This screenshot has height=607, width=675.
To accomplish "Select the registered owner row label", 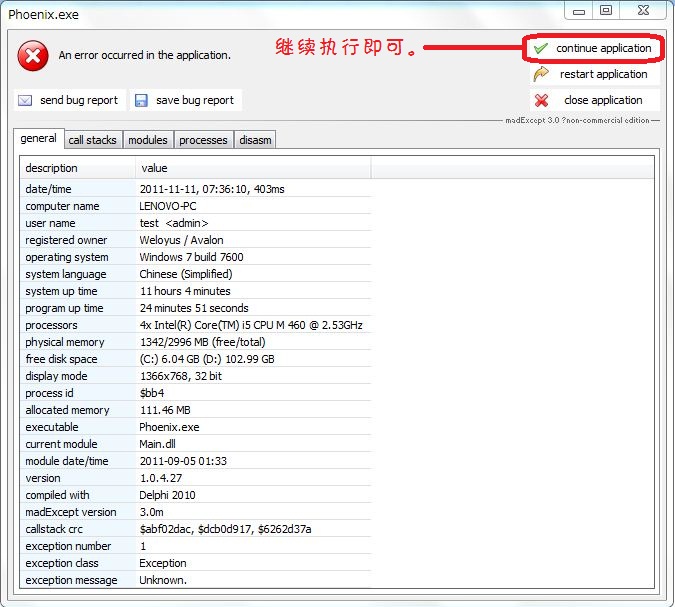I will [66, 240].
